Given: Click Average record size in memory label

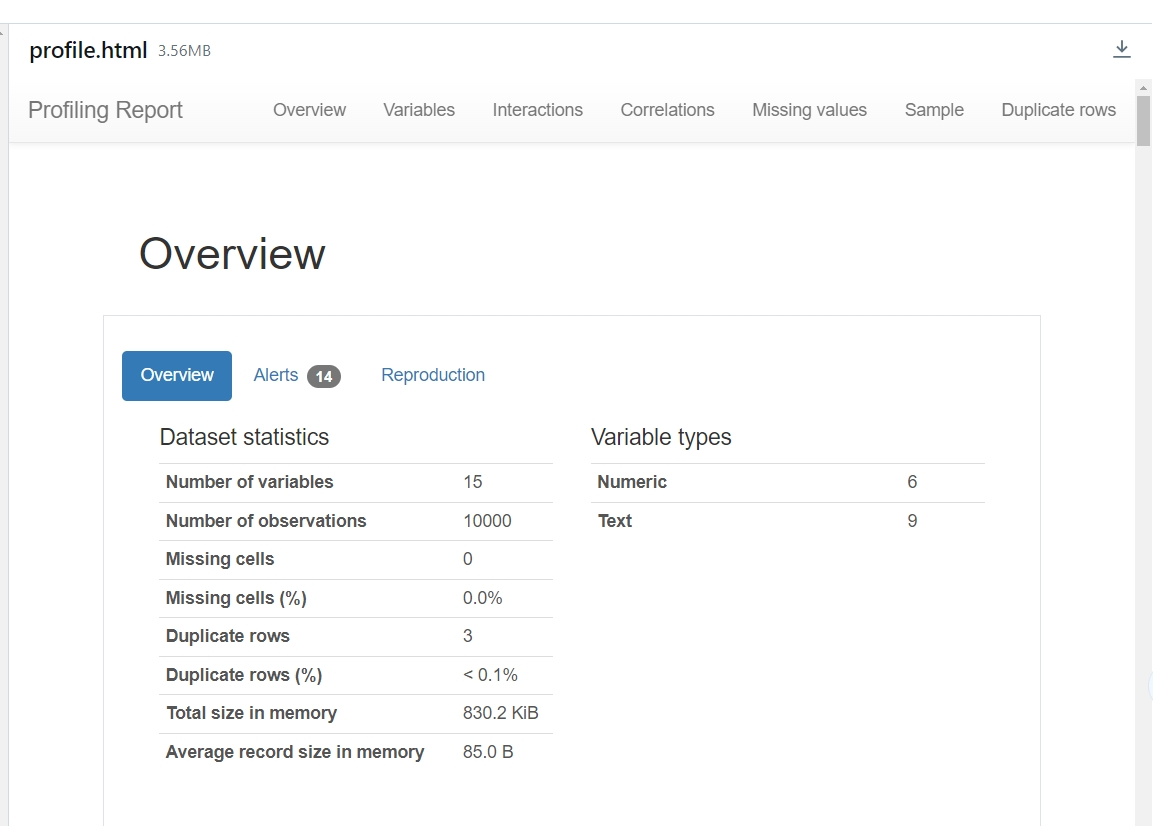Looking at the screenshot, I should coord(295,752).
